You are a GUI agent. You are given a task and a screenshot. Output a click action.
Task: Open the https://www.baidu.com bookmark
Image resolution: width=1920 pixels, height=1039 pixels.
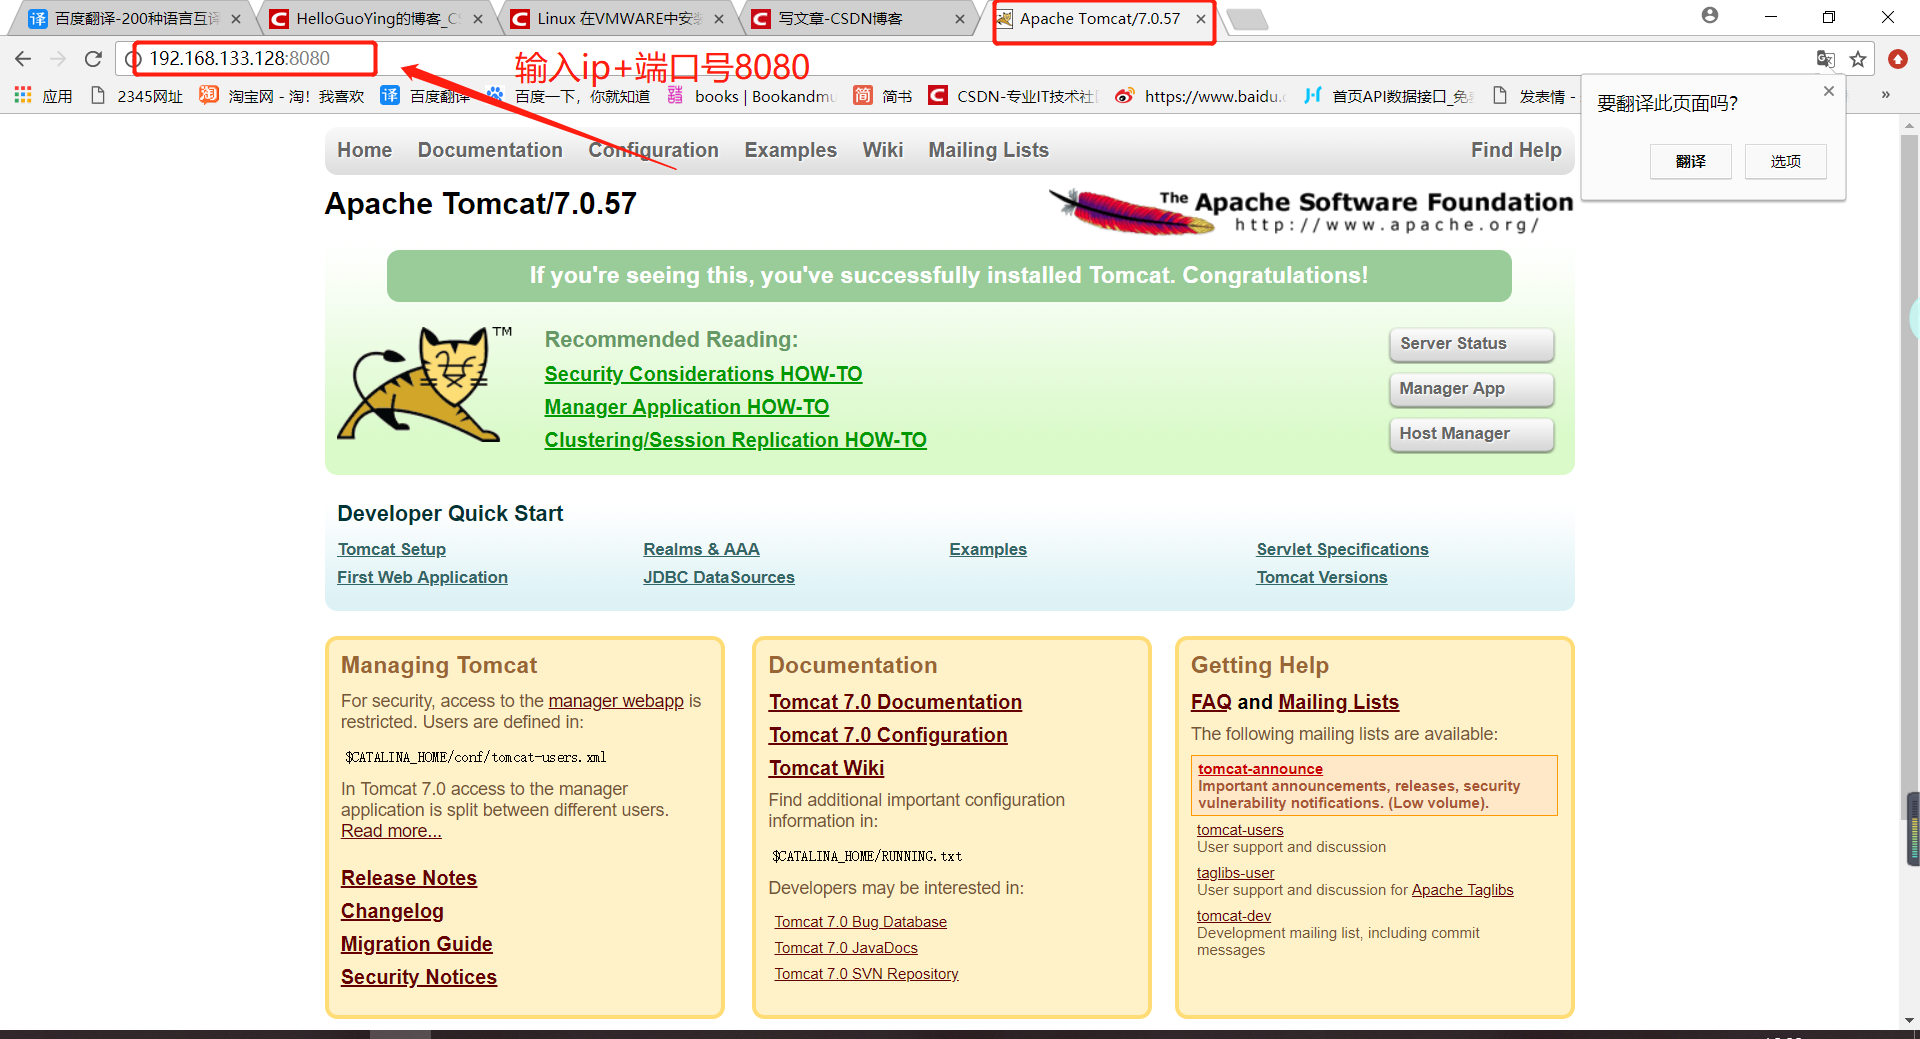tap(1201, 96)
